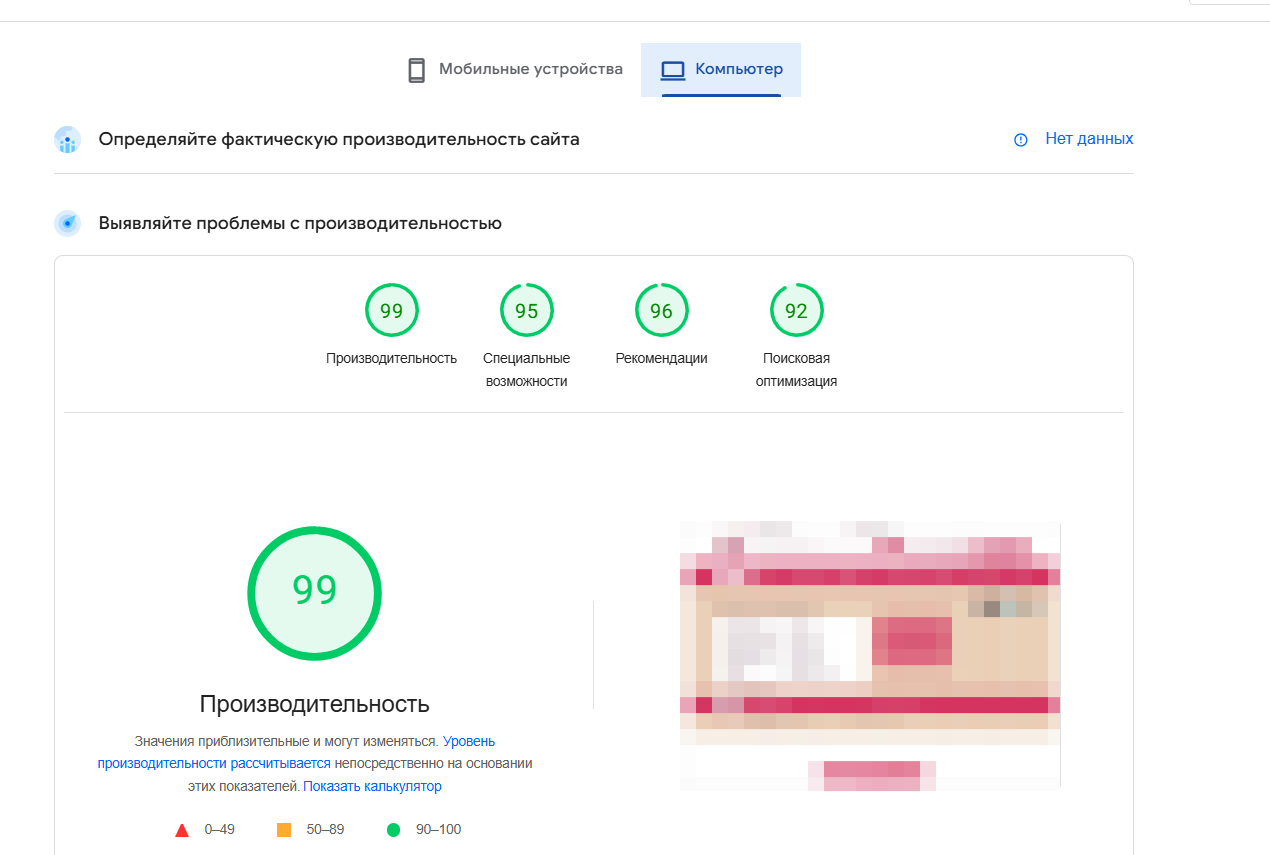Expand Показать калькулятор
Viewport: 1270px width, 855px height.
372,786
